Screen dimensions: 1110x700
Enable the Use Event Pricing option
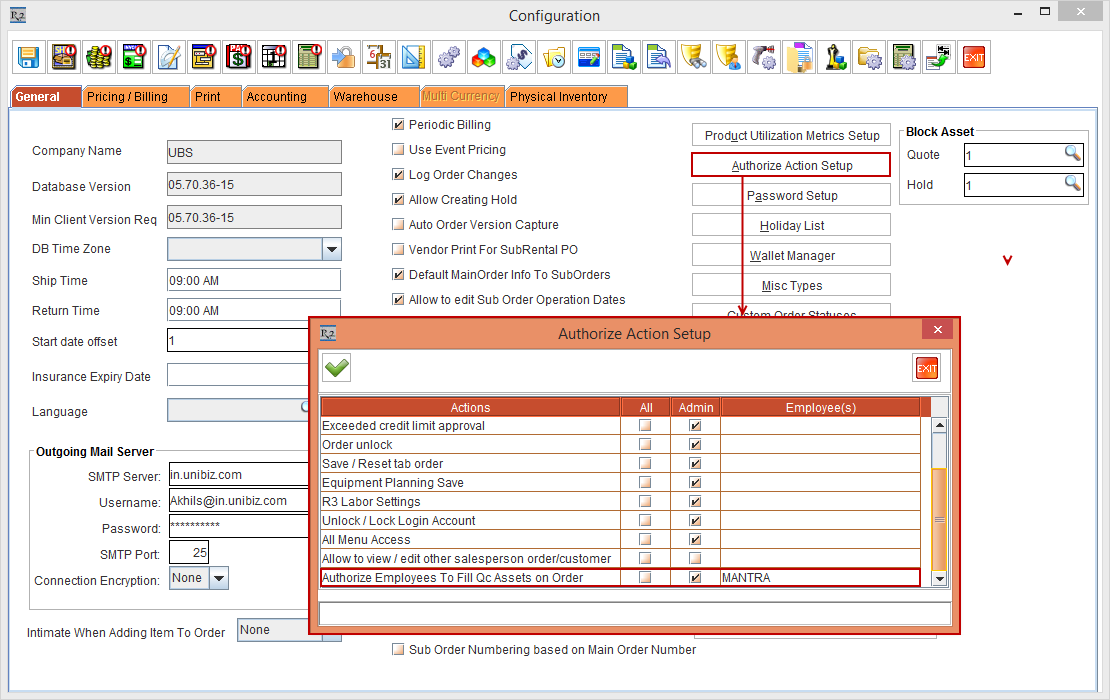[399, 150]
